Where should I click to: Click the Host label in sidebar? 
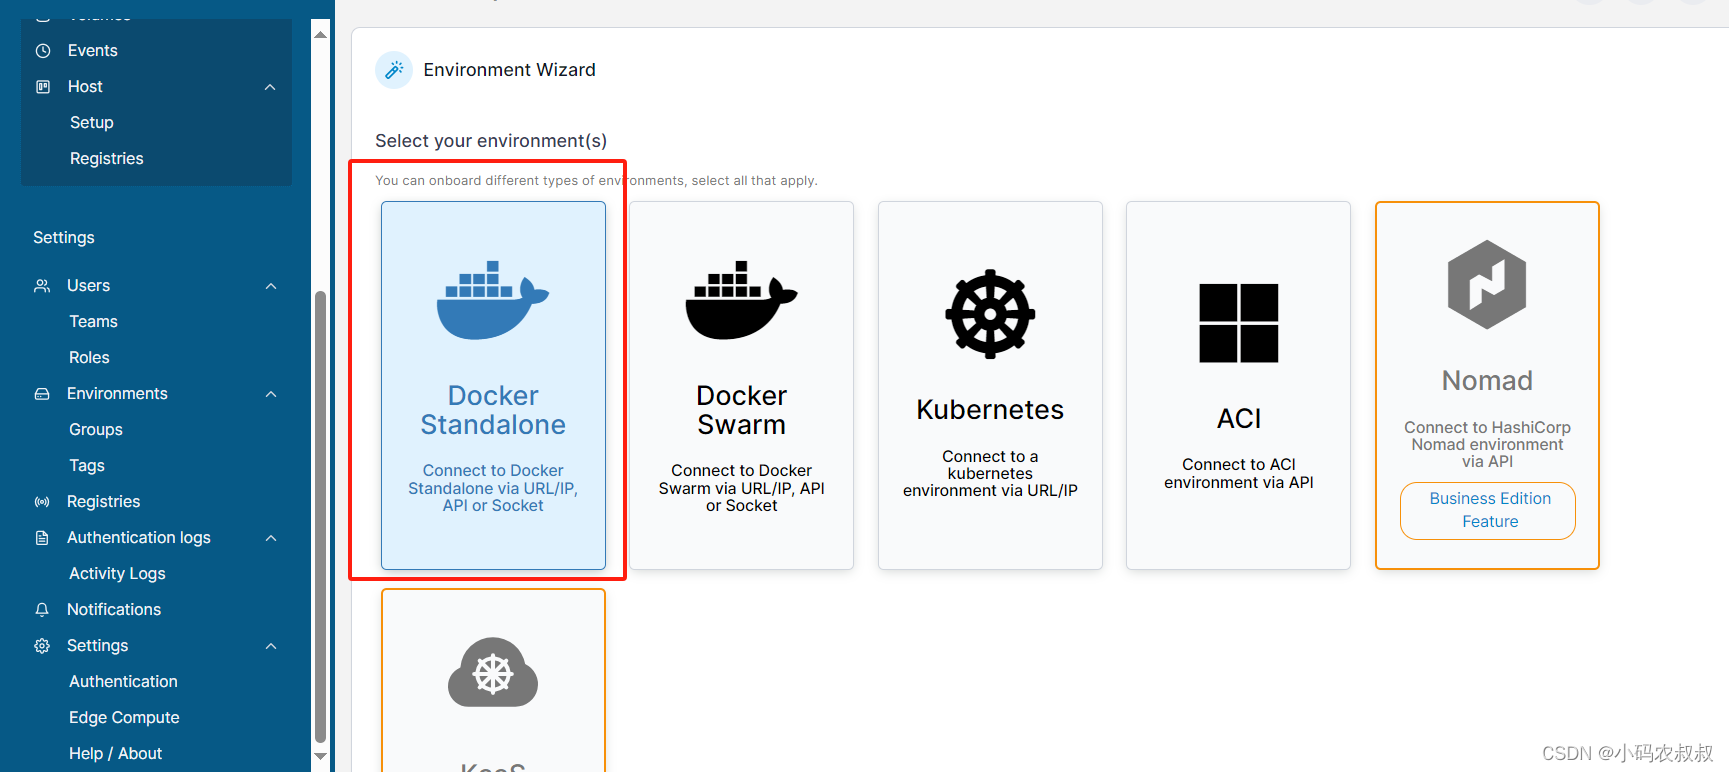[85, 86]
